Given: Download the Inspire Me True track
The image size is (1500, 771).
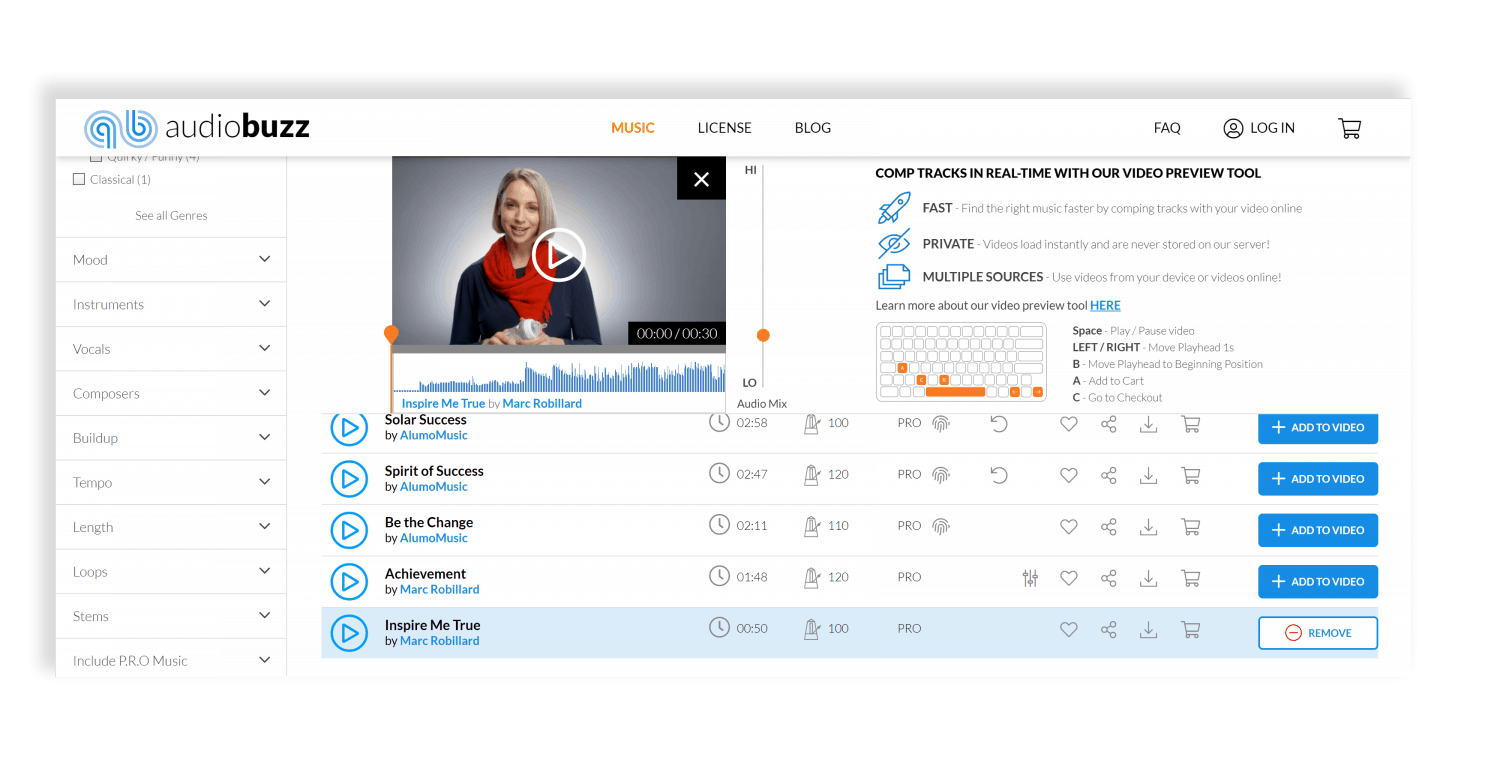Looking at the screenshot, I should 1149,630.
